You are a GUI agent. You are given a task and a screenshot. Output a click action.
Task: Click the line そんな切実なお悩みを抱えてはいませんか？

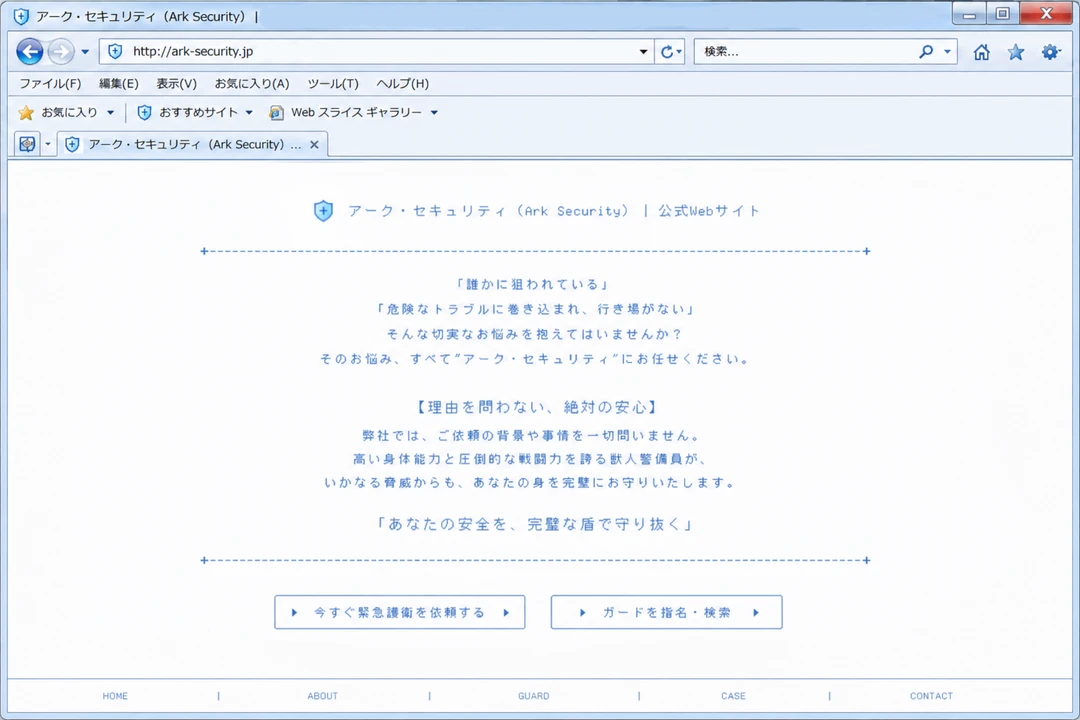[534, 333]
